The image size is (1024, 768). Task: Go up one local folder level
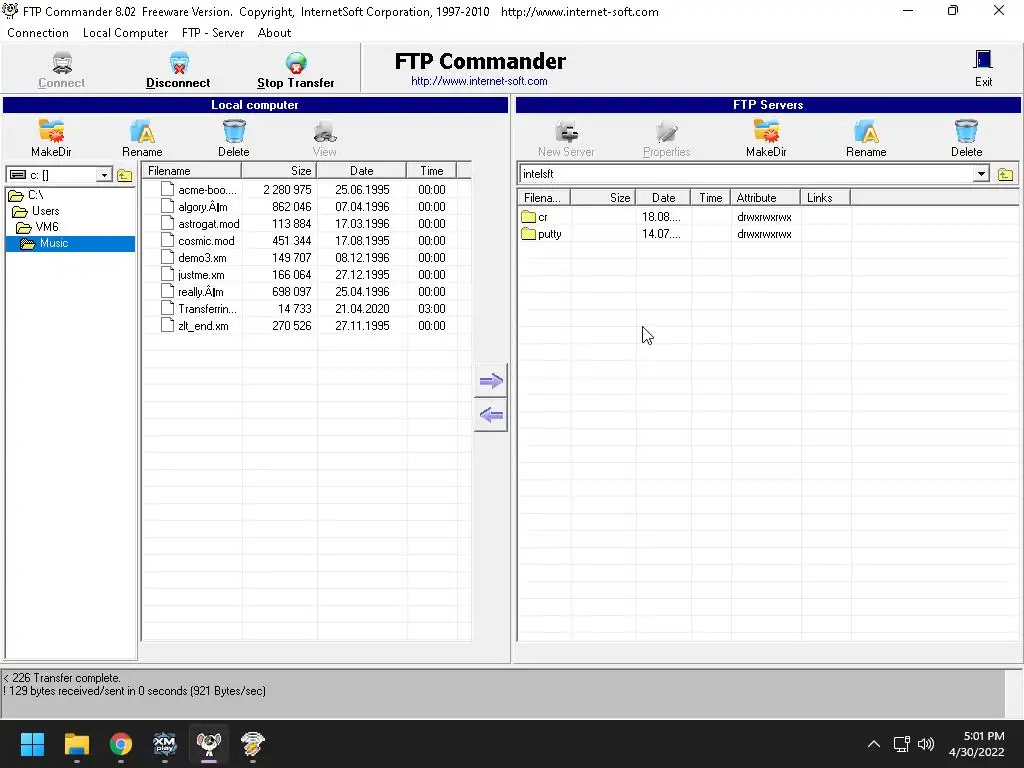pos(124,175)
